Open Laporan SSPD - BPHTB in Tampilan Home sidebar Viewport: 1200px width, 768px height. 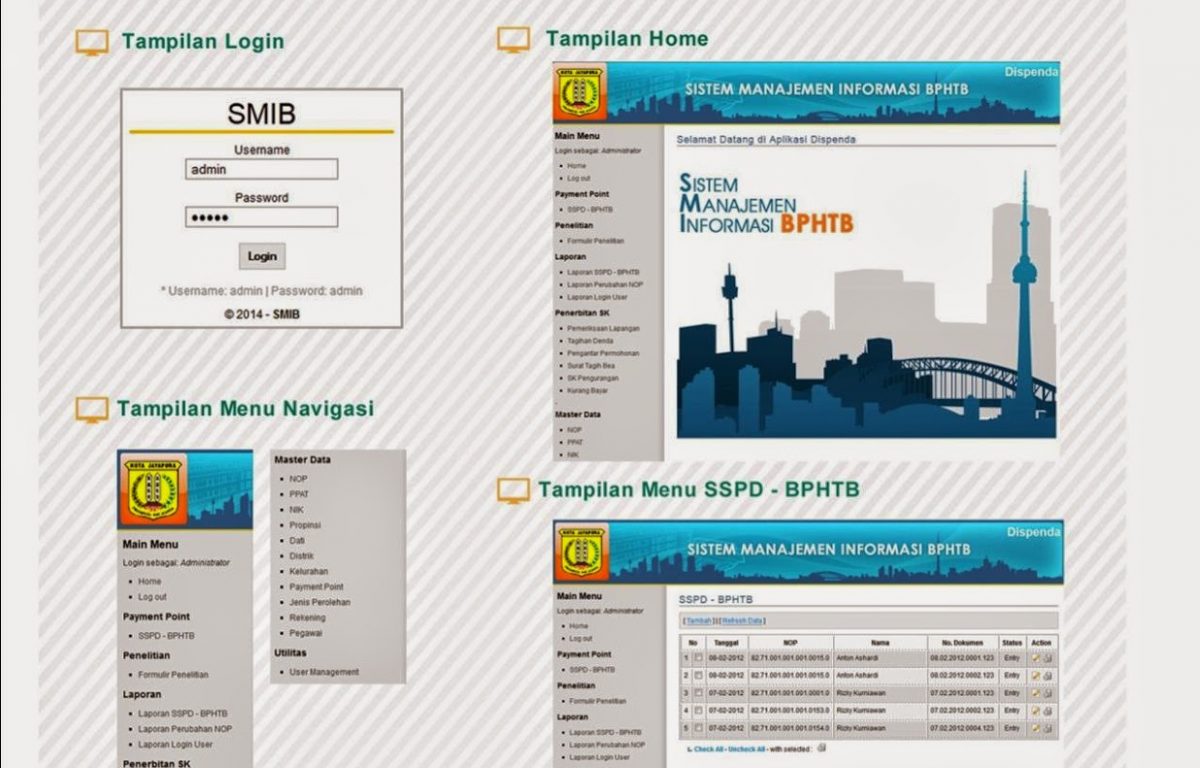point(603,272)
